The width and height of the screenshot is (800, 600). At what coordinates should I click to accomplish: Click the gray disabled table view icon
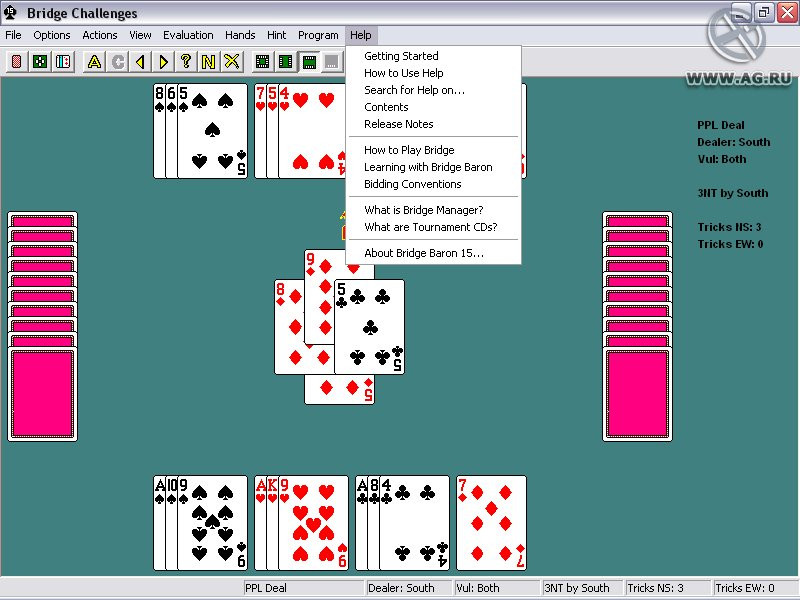(332, 62)
